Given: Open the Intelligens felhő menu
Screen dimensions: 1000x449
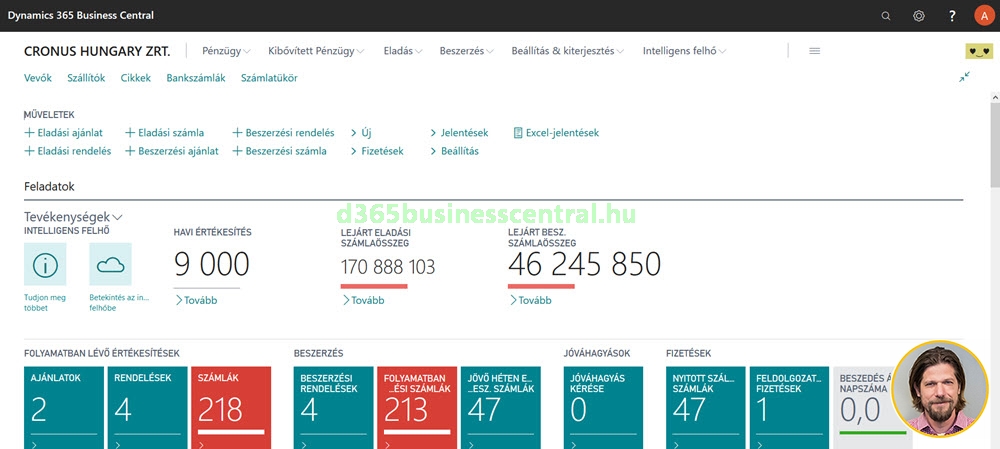Looking at the screenshot, I should pos(684,51).
